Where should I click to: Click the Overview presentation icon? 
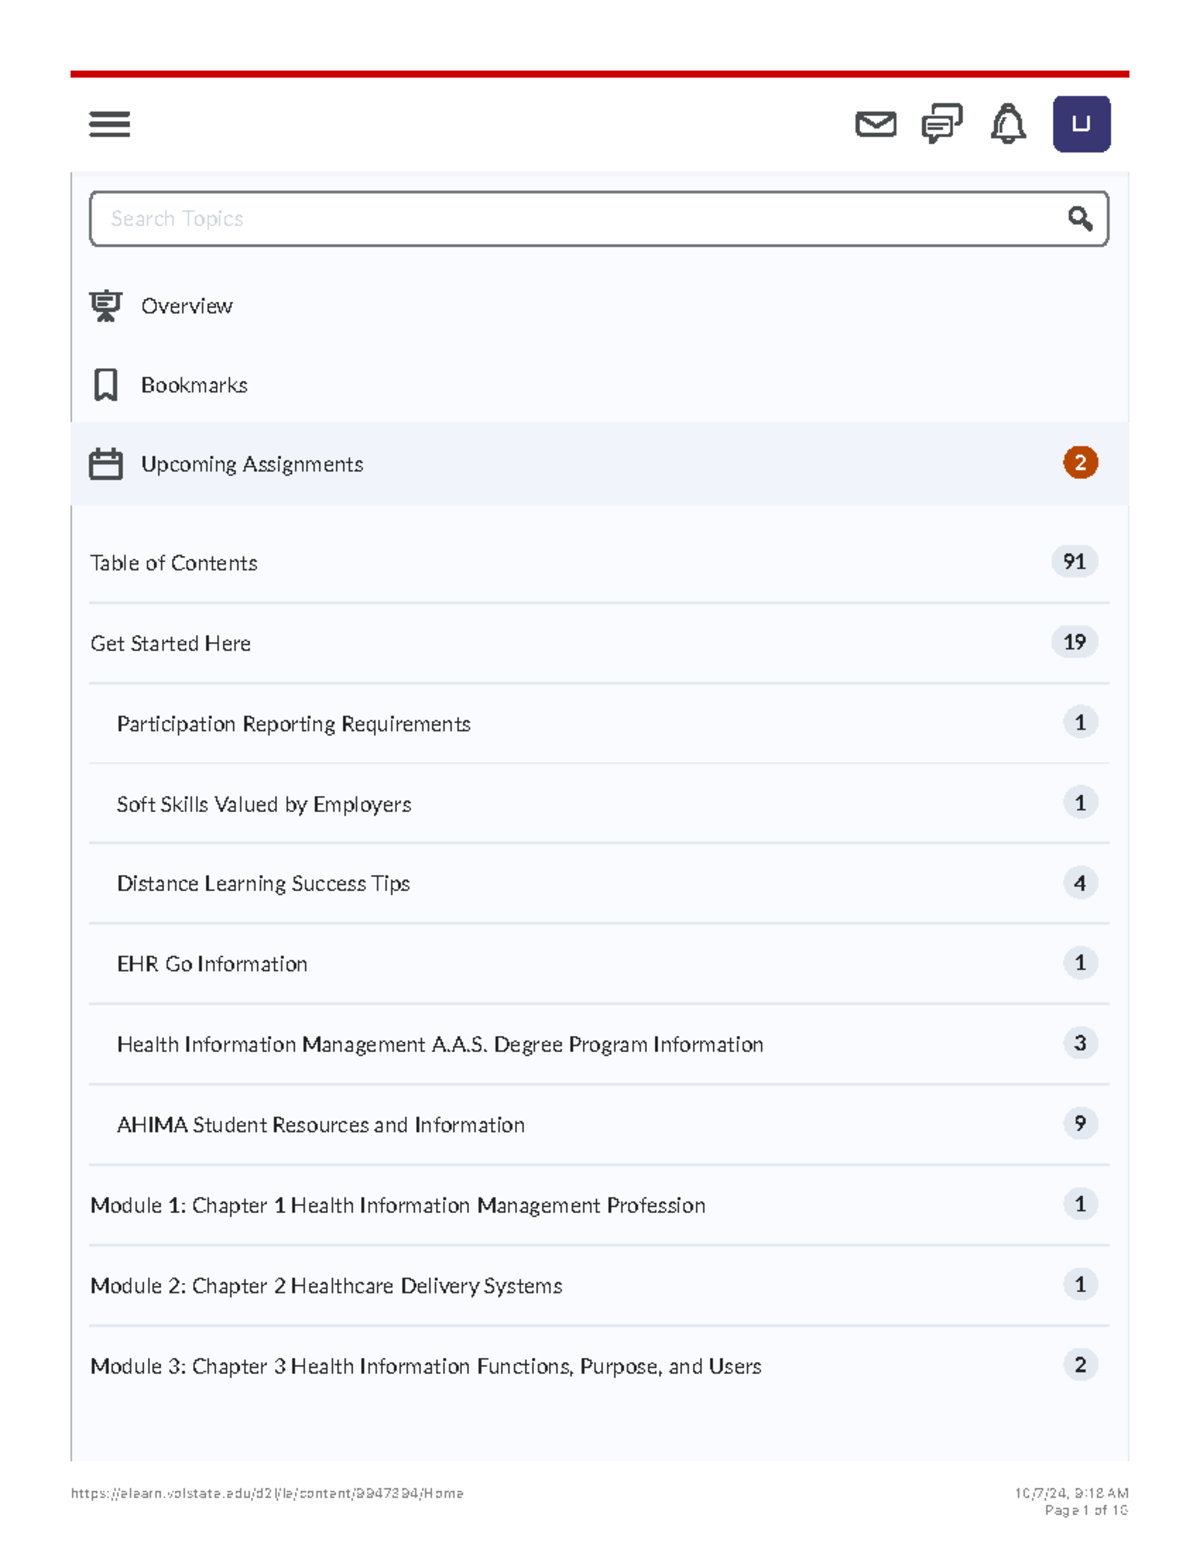(x=106, y=306)
